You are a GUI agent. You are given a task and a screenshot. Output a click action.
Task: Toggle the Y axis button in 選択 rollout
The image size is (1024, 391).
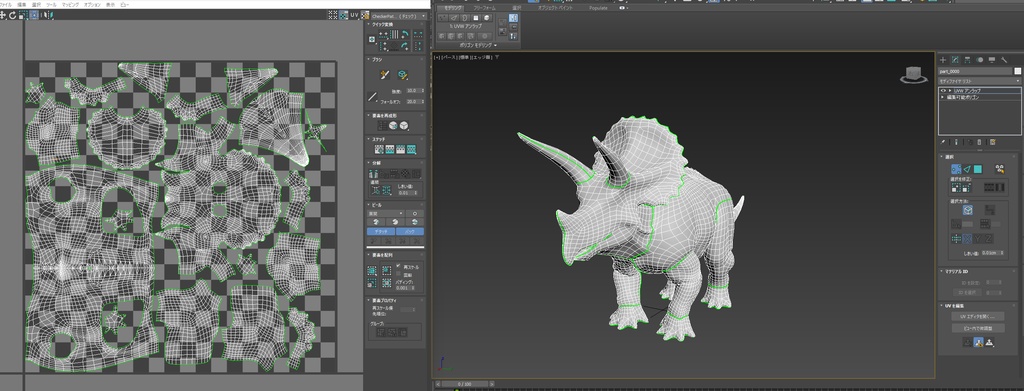pos(978,238)
